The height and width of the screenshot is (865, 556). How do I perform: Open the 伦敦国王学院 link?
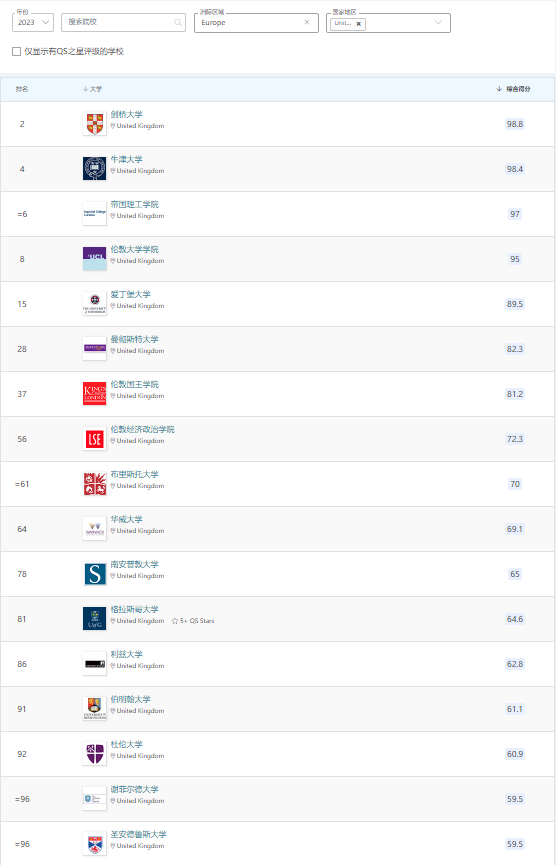coord(135,384)
